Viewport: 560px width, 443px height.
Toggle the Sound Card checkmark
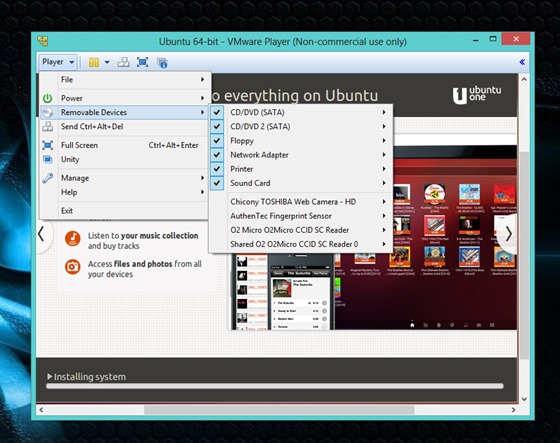pos(217,183)
